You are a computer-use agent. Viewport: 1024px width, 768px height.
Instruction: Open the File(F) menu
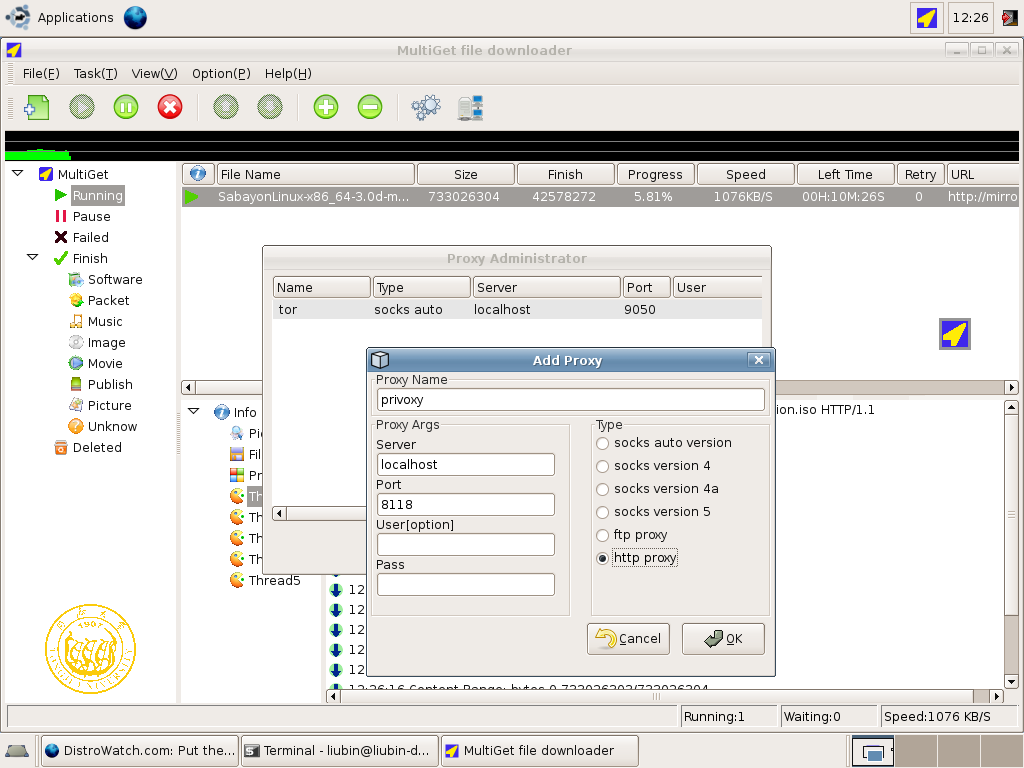[40, 73]
